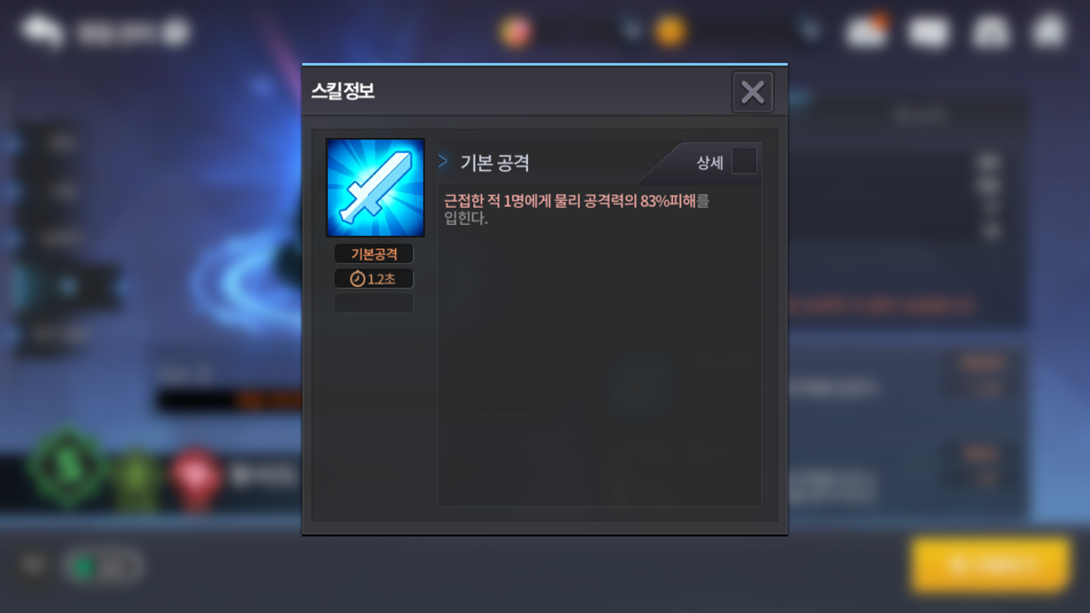Image resolution: width=1090 pixels, height=613 pixels.
Task: Click the blue sword skill icon
Action: tap(375, 188)
